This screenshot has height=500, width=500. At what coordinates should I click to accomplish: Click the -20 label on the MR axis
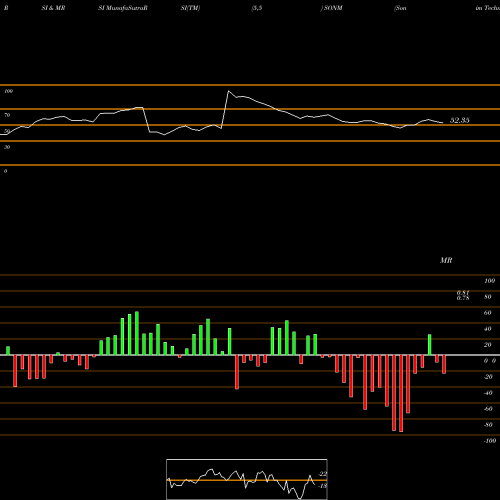click(488, 377)
